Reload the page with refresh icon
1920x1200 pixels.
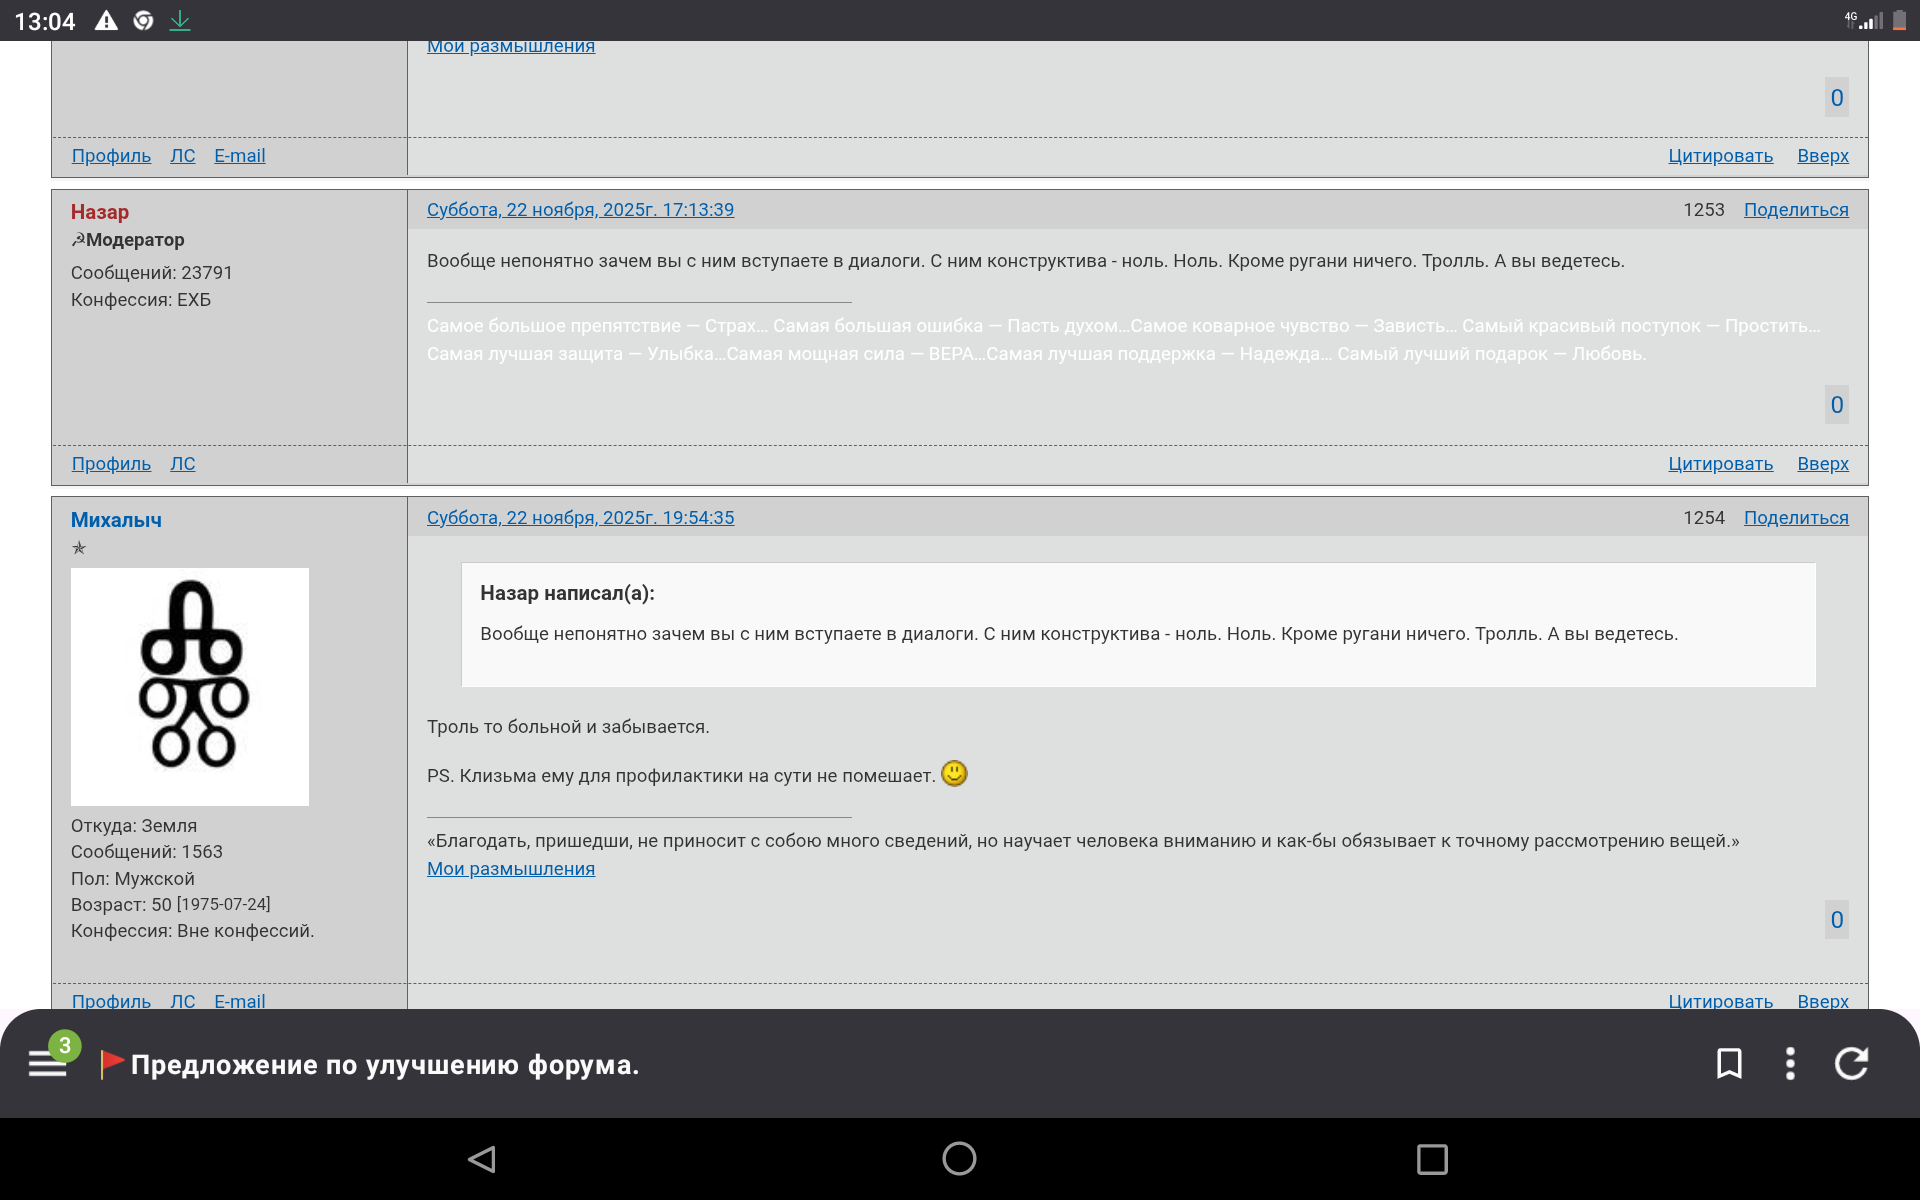point(1851,1063)
